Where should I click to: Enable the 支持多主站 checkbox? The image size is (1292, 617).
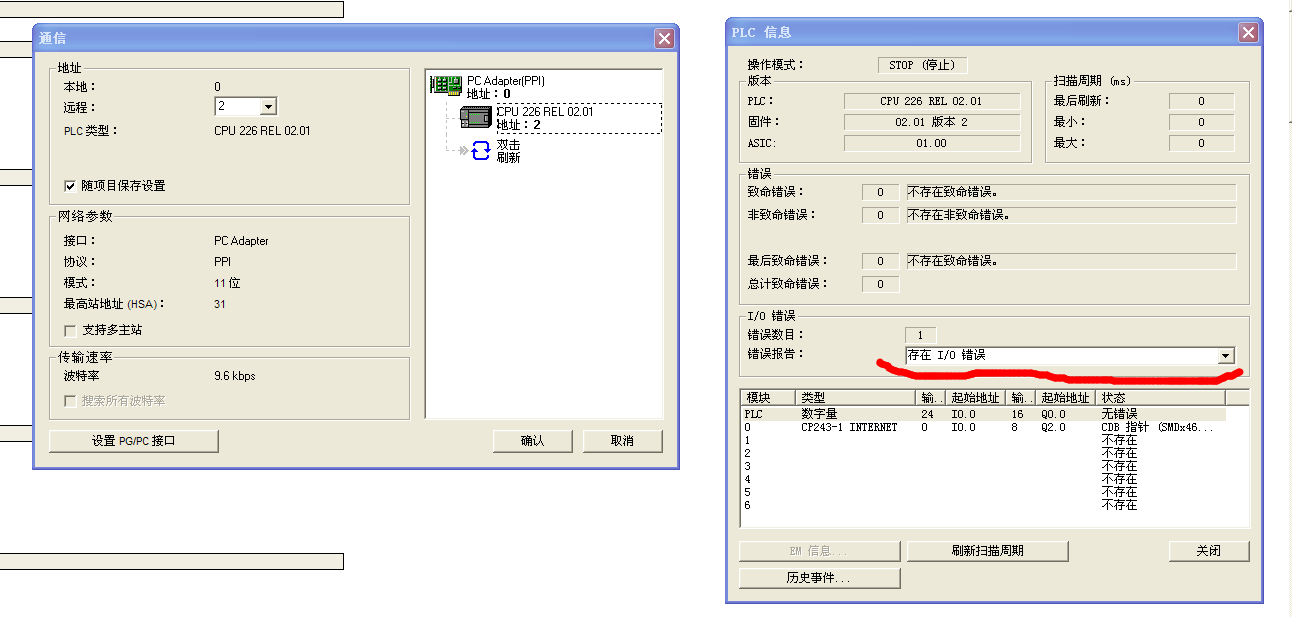coord(70,330)
